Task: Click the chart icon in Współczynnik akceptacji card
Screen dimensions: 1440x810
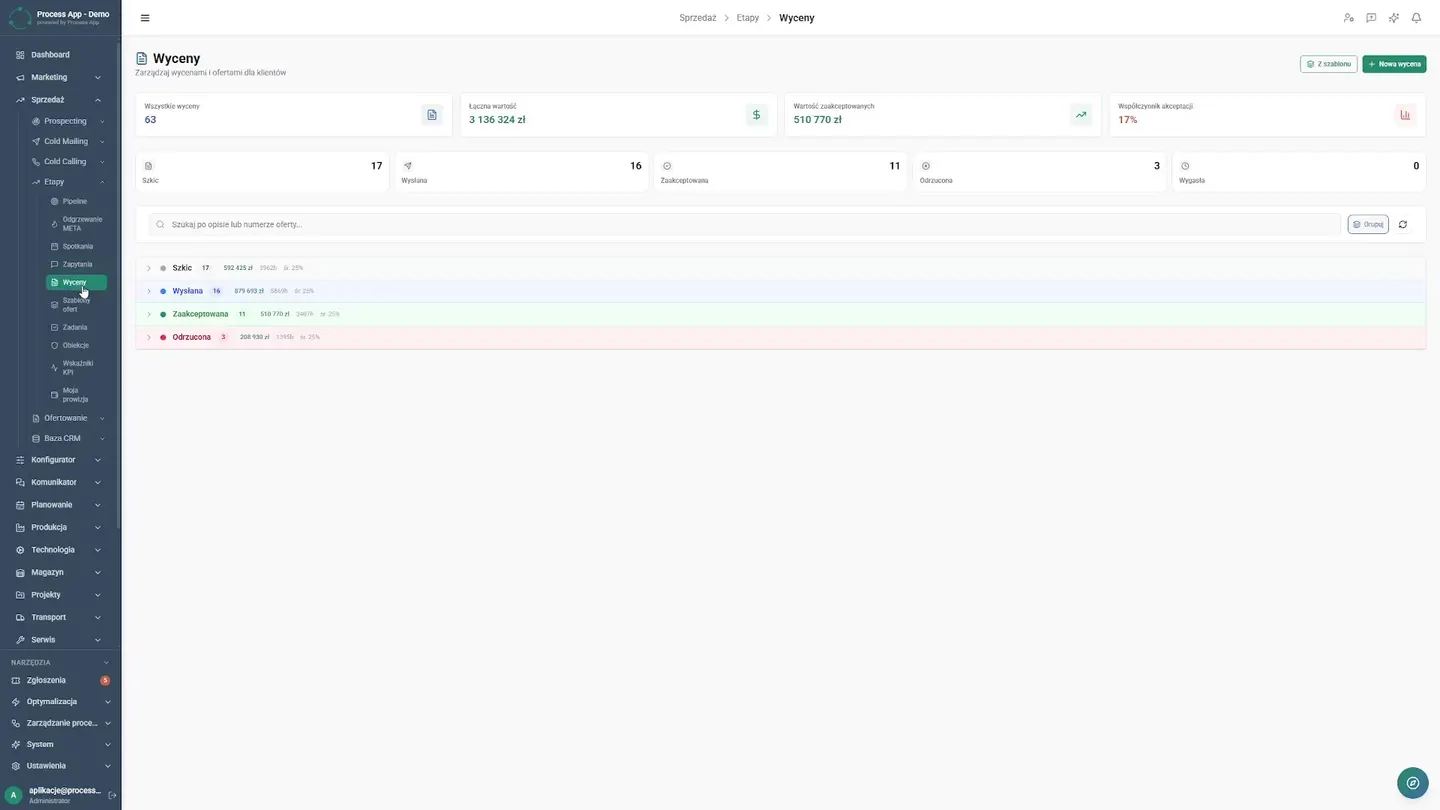Action: click(x=1405, y=115)
